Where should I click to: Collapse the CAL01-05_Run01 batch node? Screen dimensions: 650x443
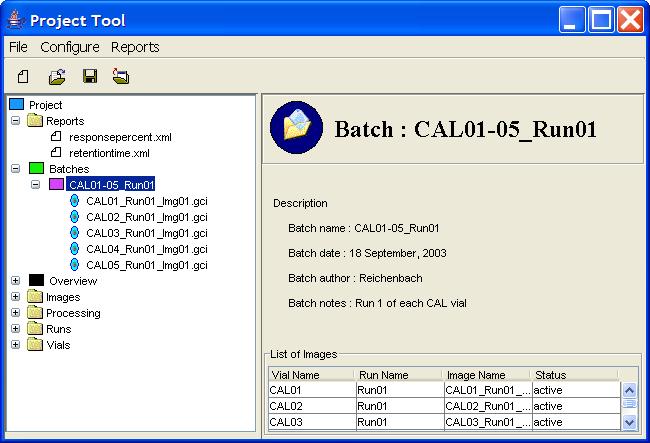coord(35,185)
